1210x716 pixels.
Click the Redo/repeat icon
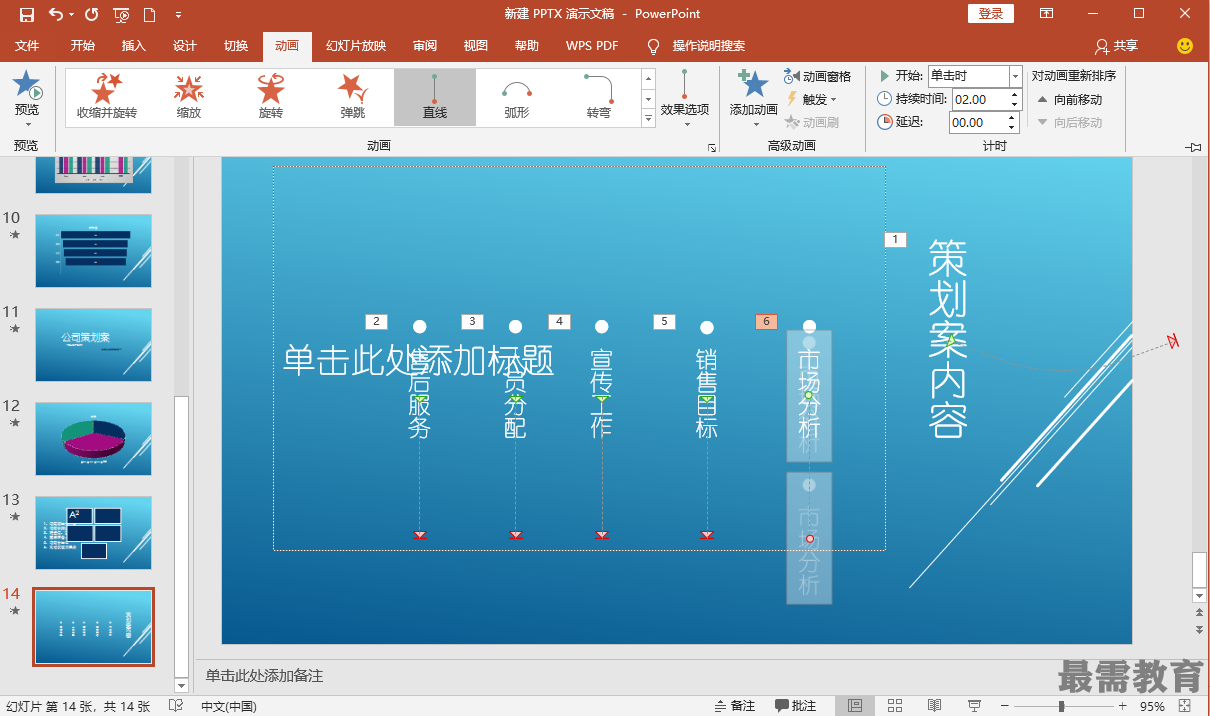click(92, 14)
